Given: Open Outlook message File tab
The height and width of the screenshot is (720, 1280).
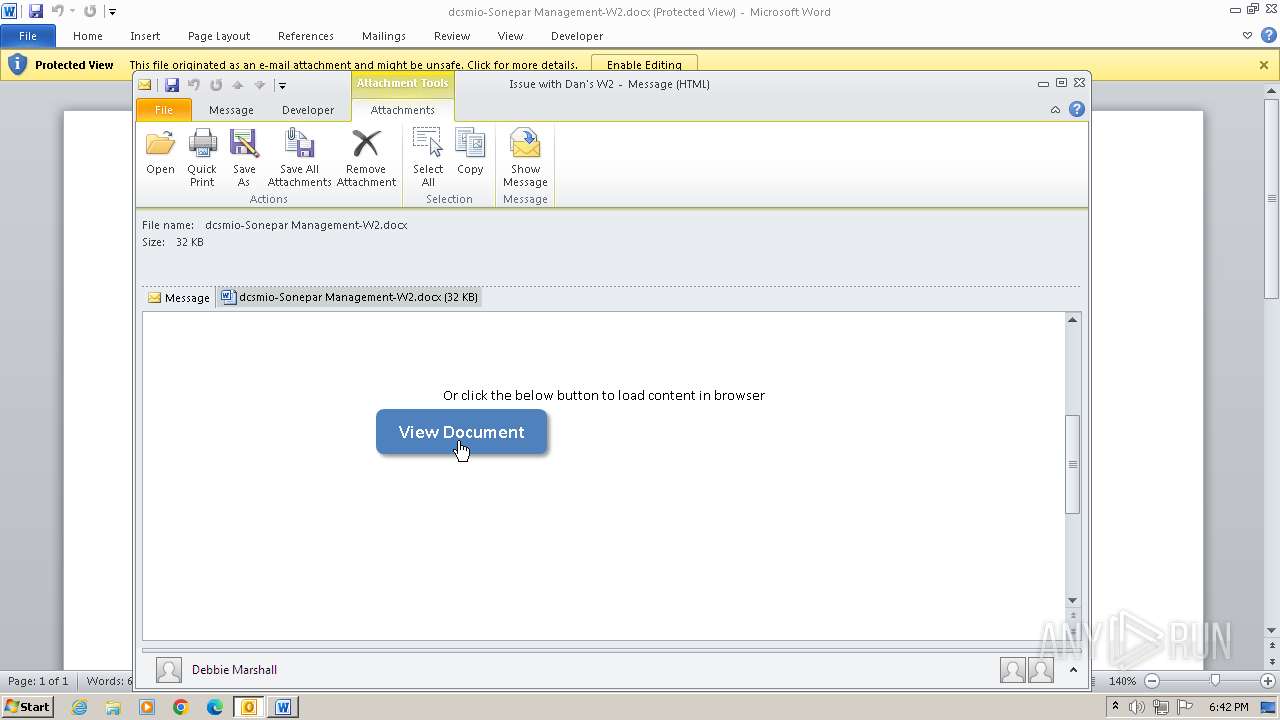Looking at the screenshot, I should pyautogui.click(x=163, y=110).
